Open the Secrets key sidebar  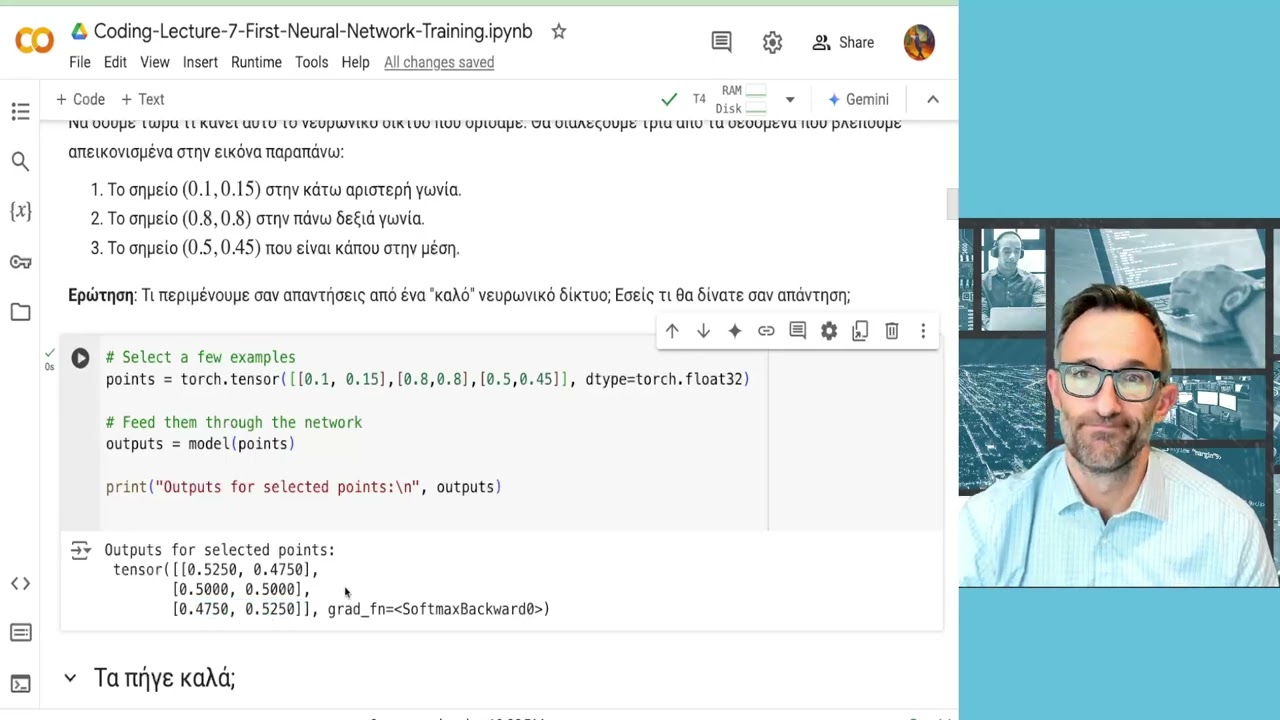(20, 262)
